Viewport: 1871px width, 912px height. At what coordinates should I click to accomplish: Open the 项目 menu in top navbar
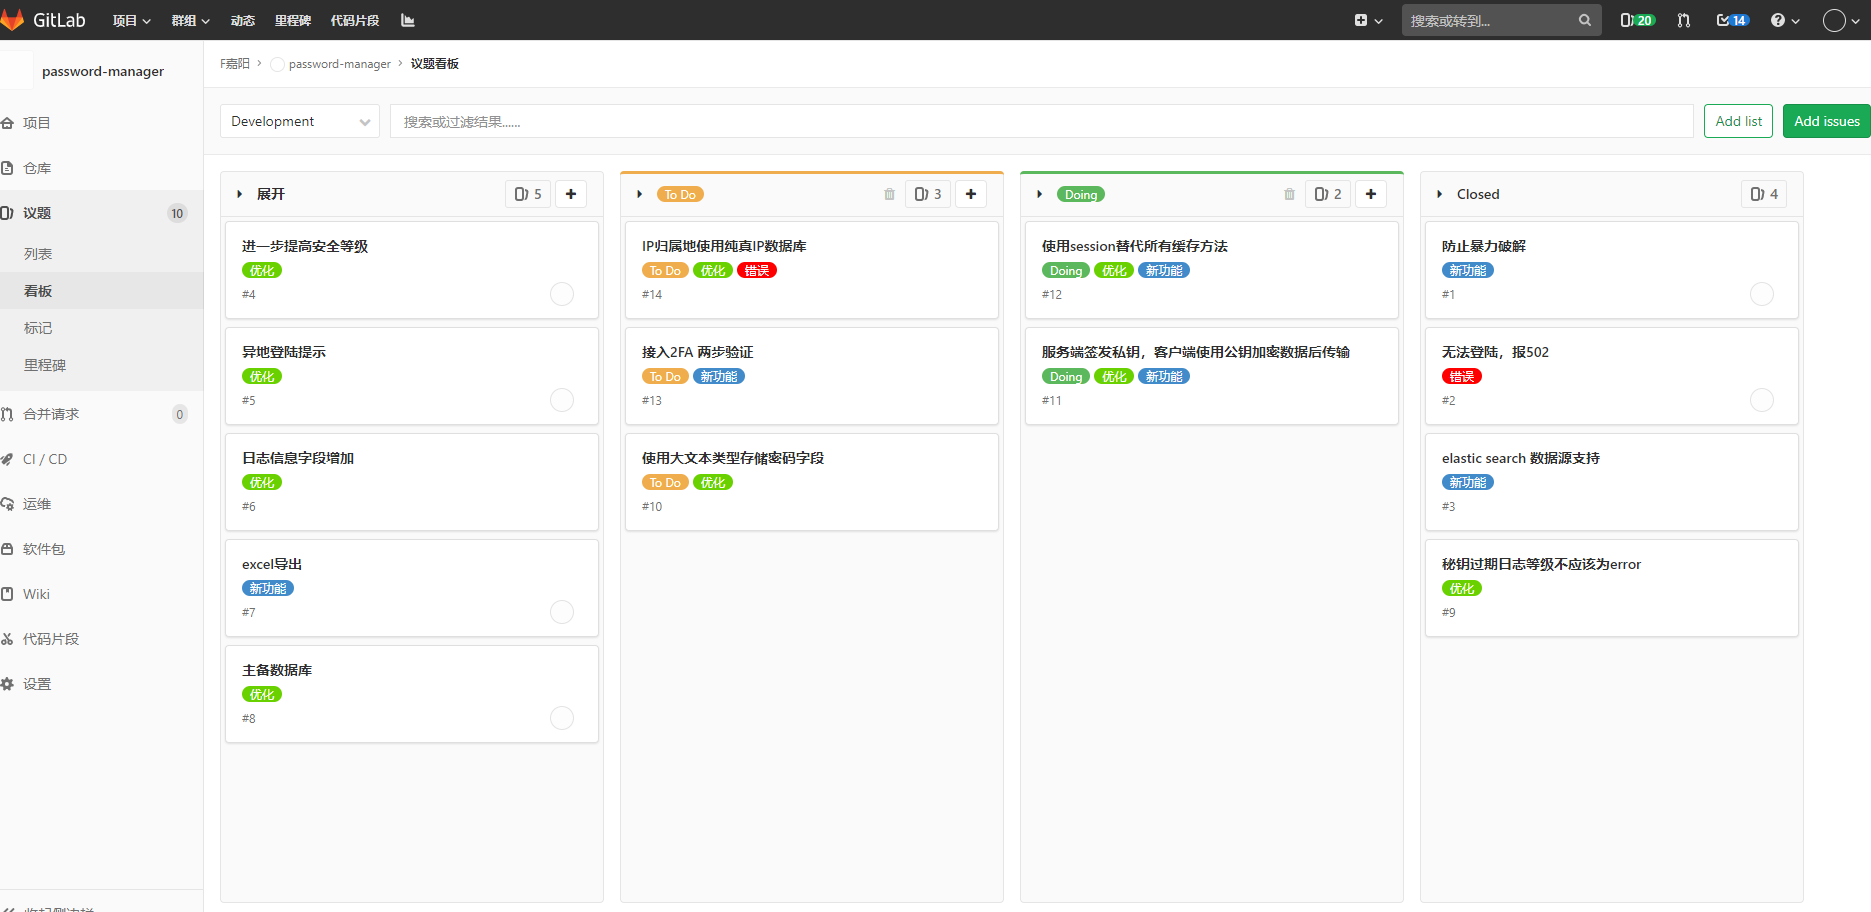click(x=131, y=20)
